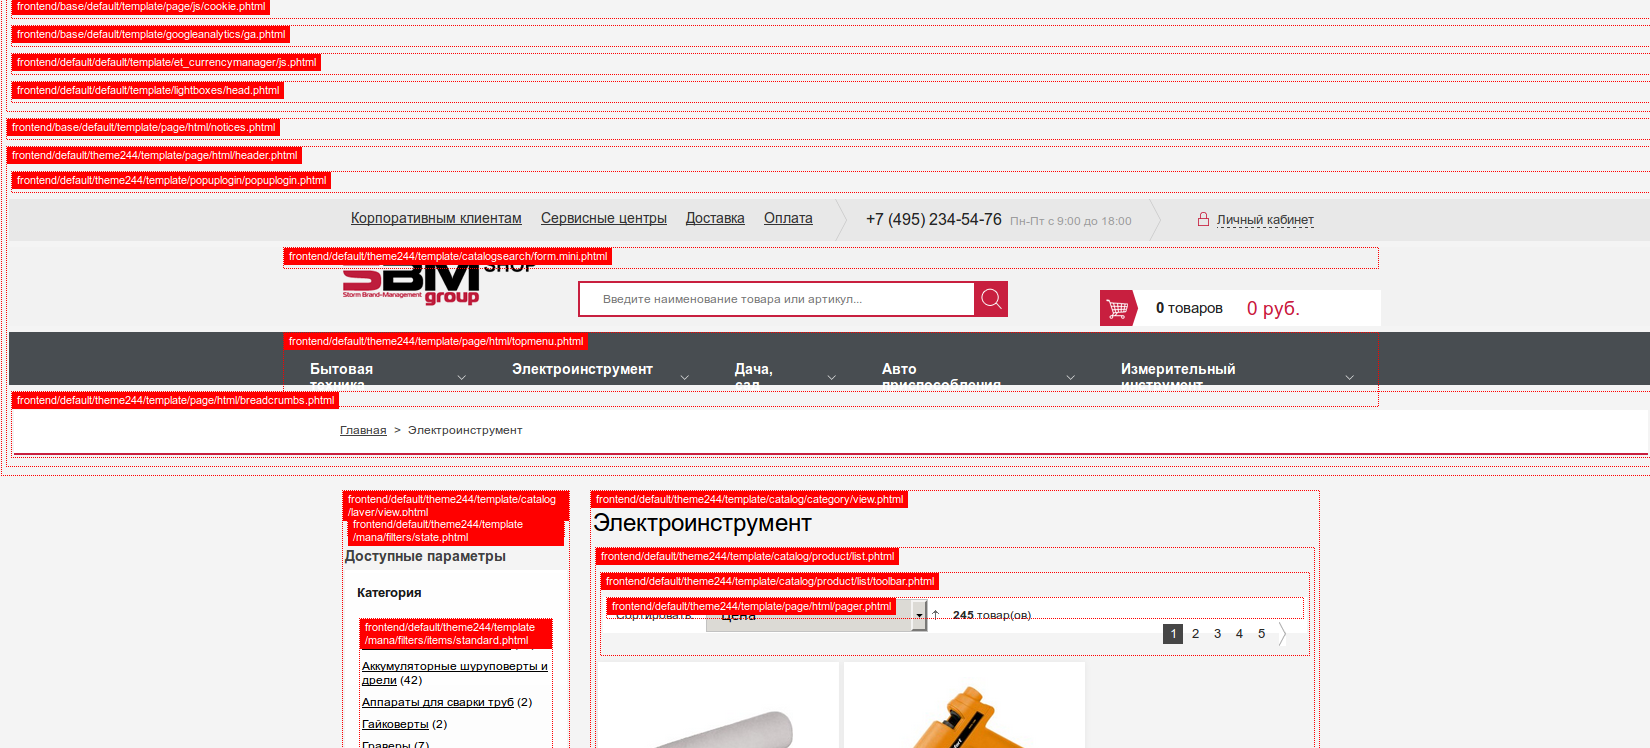This screenshot has height=748, width=1650.
Task: Click the cookie.phtml template hint label
Action: 140,6
